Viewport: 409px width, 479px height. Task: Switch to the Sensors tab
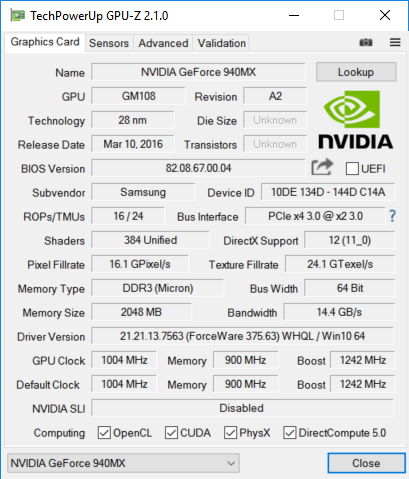pos(109,43)
